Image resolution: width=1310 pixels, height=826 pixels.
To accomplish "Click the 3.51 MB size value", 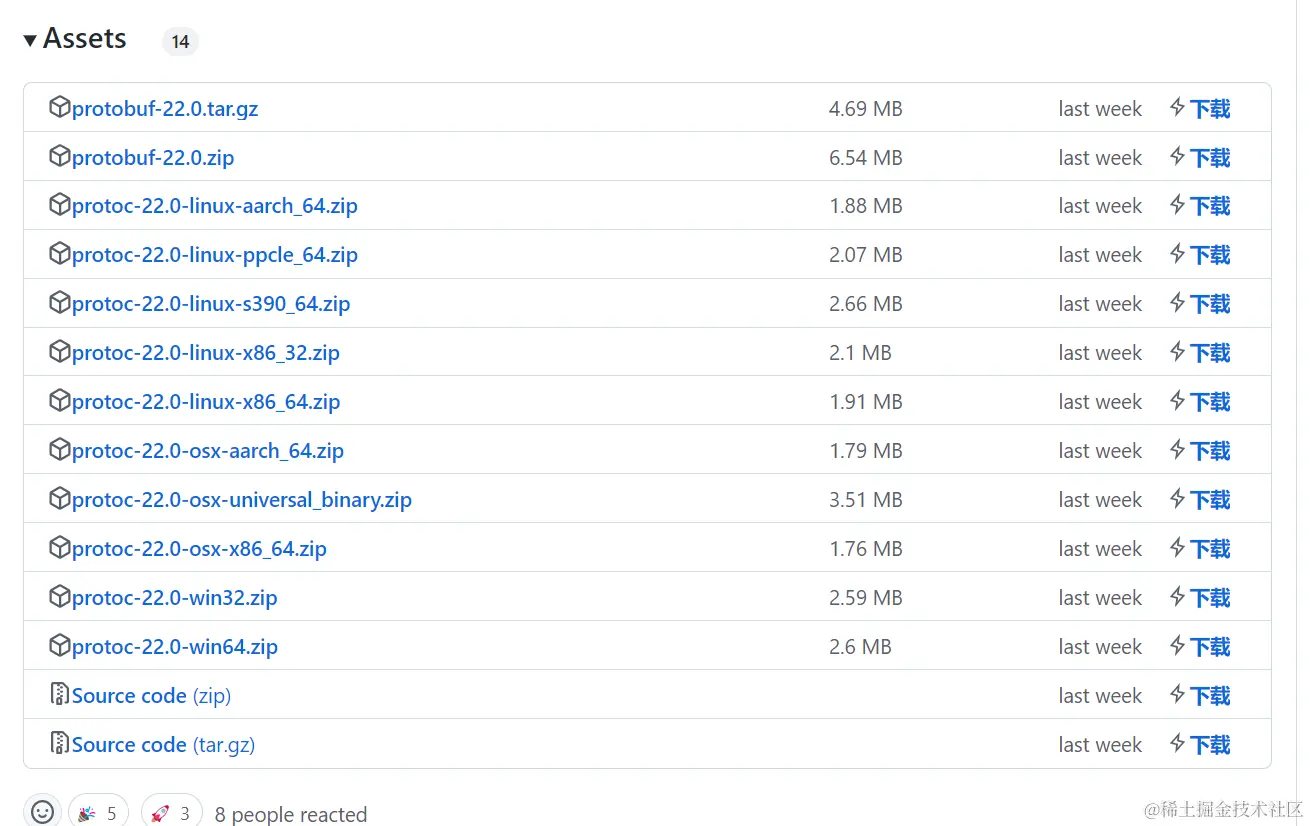I will [x=866, y=500].
